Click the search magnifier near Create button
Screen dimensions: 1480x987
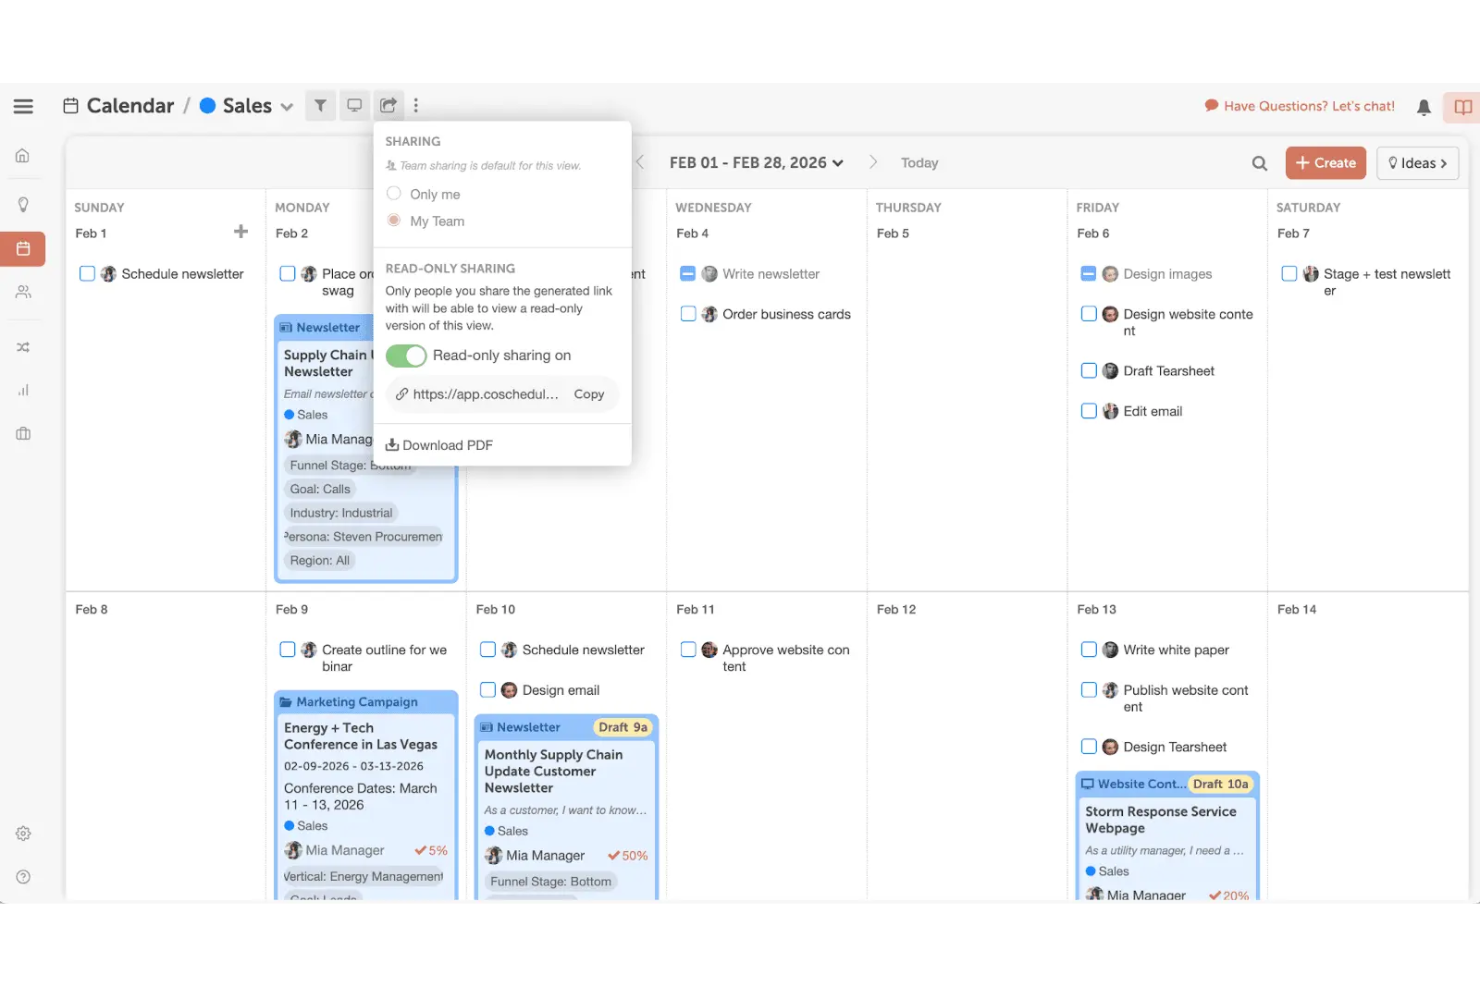tap(1259, 162)
